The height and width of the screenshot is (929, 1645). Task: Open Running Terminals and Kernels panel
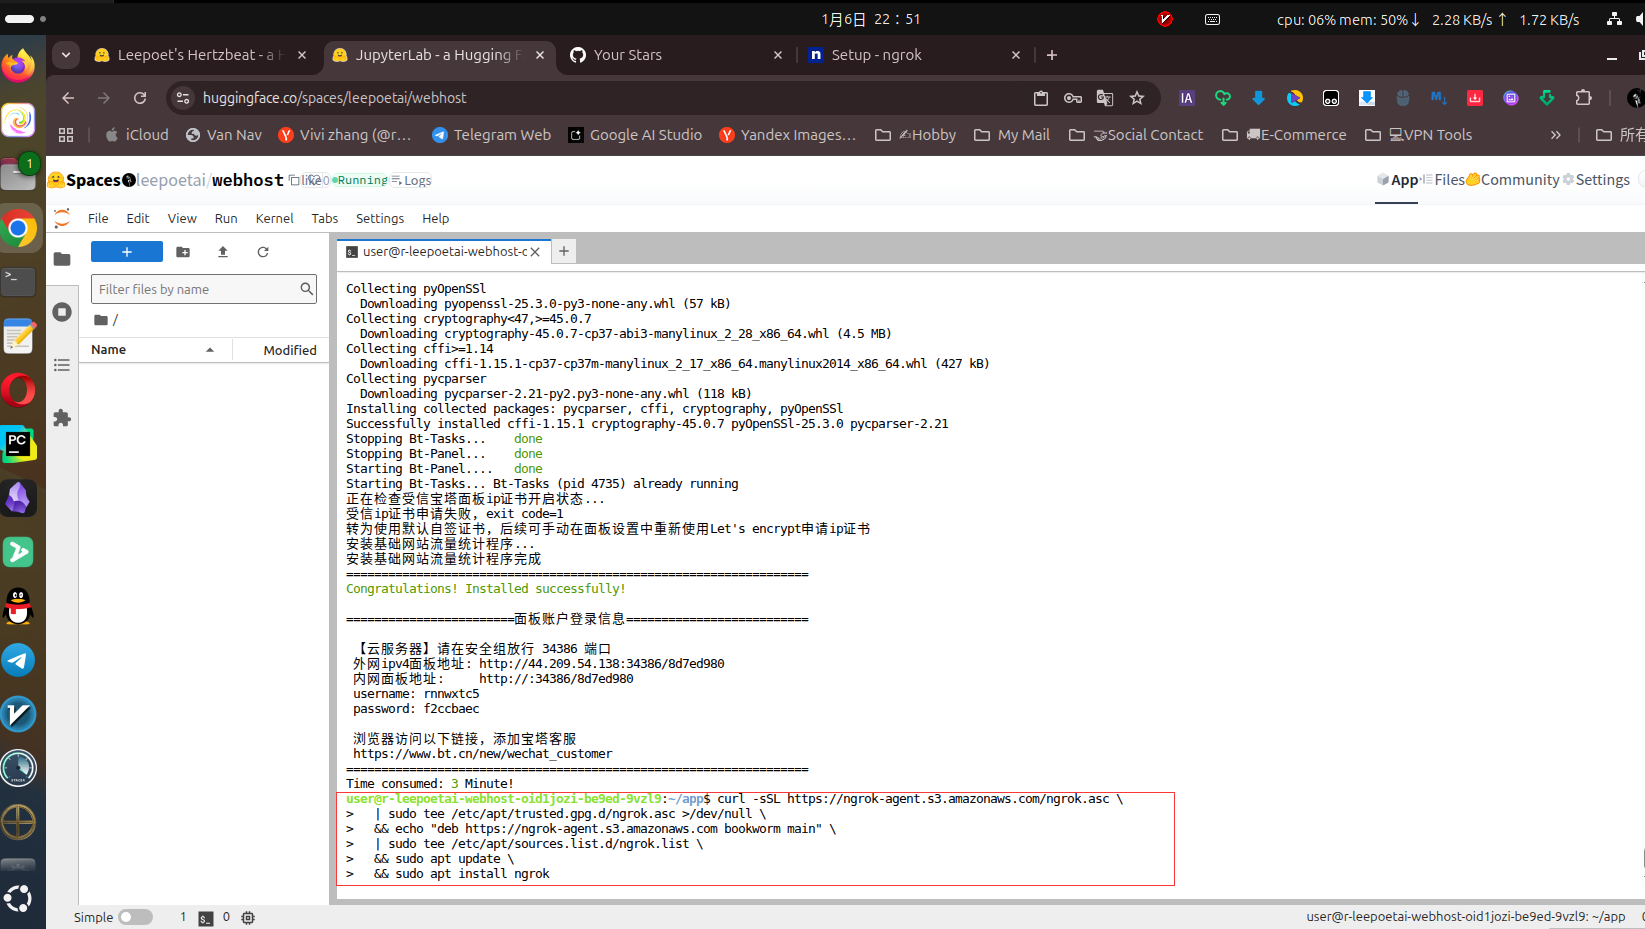pyautogui.click(x=62, y=312)
